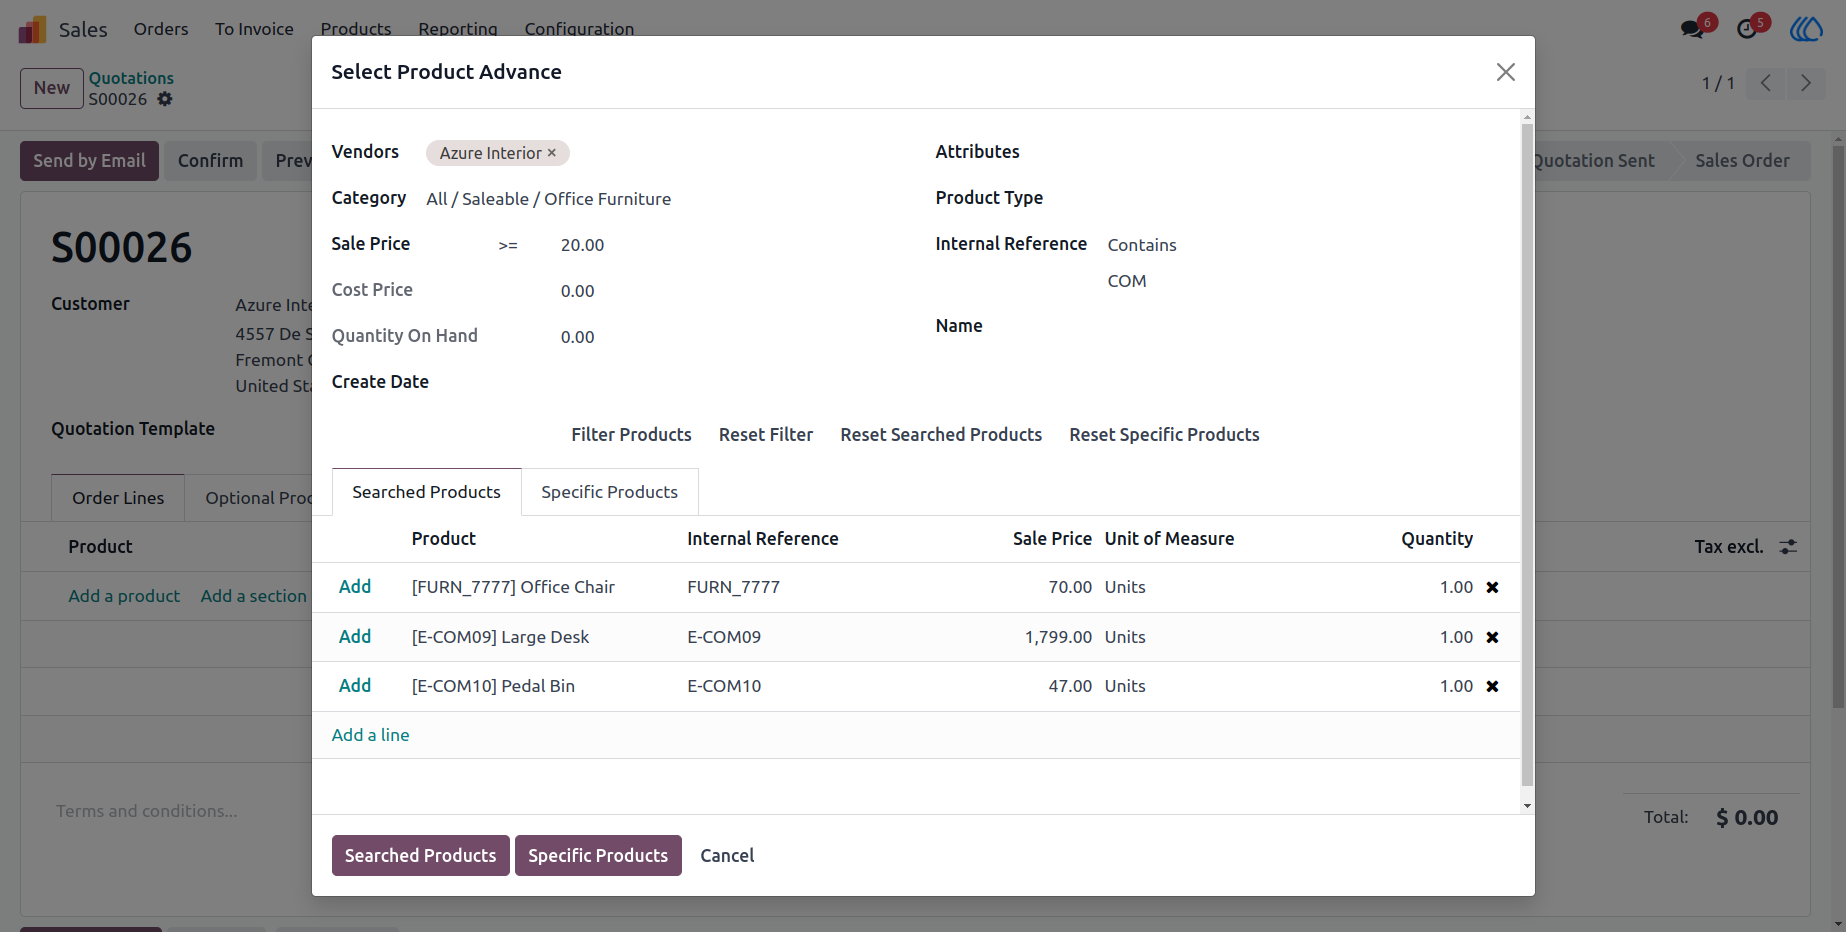Open the Sale Price operator dropdown
The image size is (1846, 932).
pyautogui.click(x=508, y=245)
